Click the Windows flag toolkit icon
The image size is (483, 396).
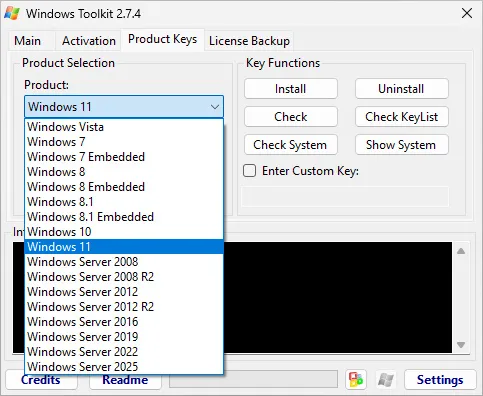386,379
